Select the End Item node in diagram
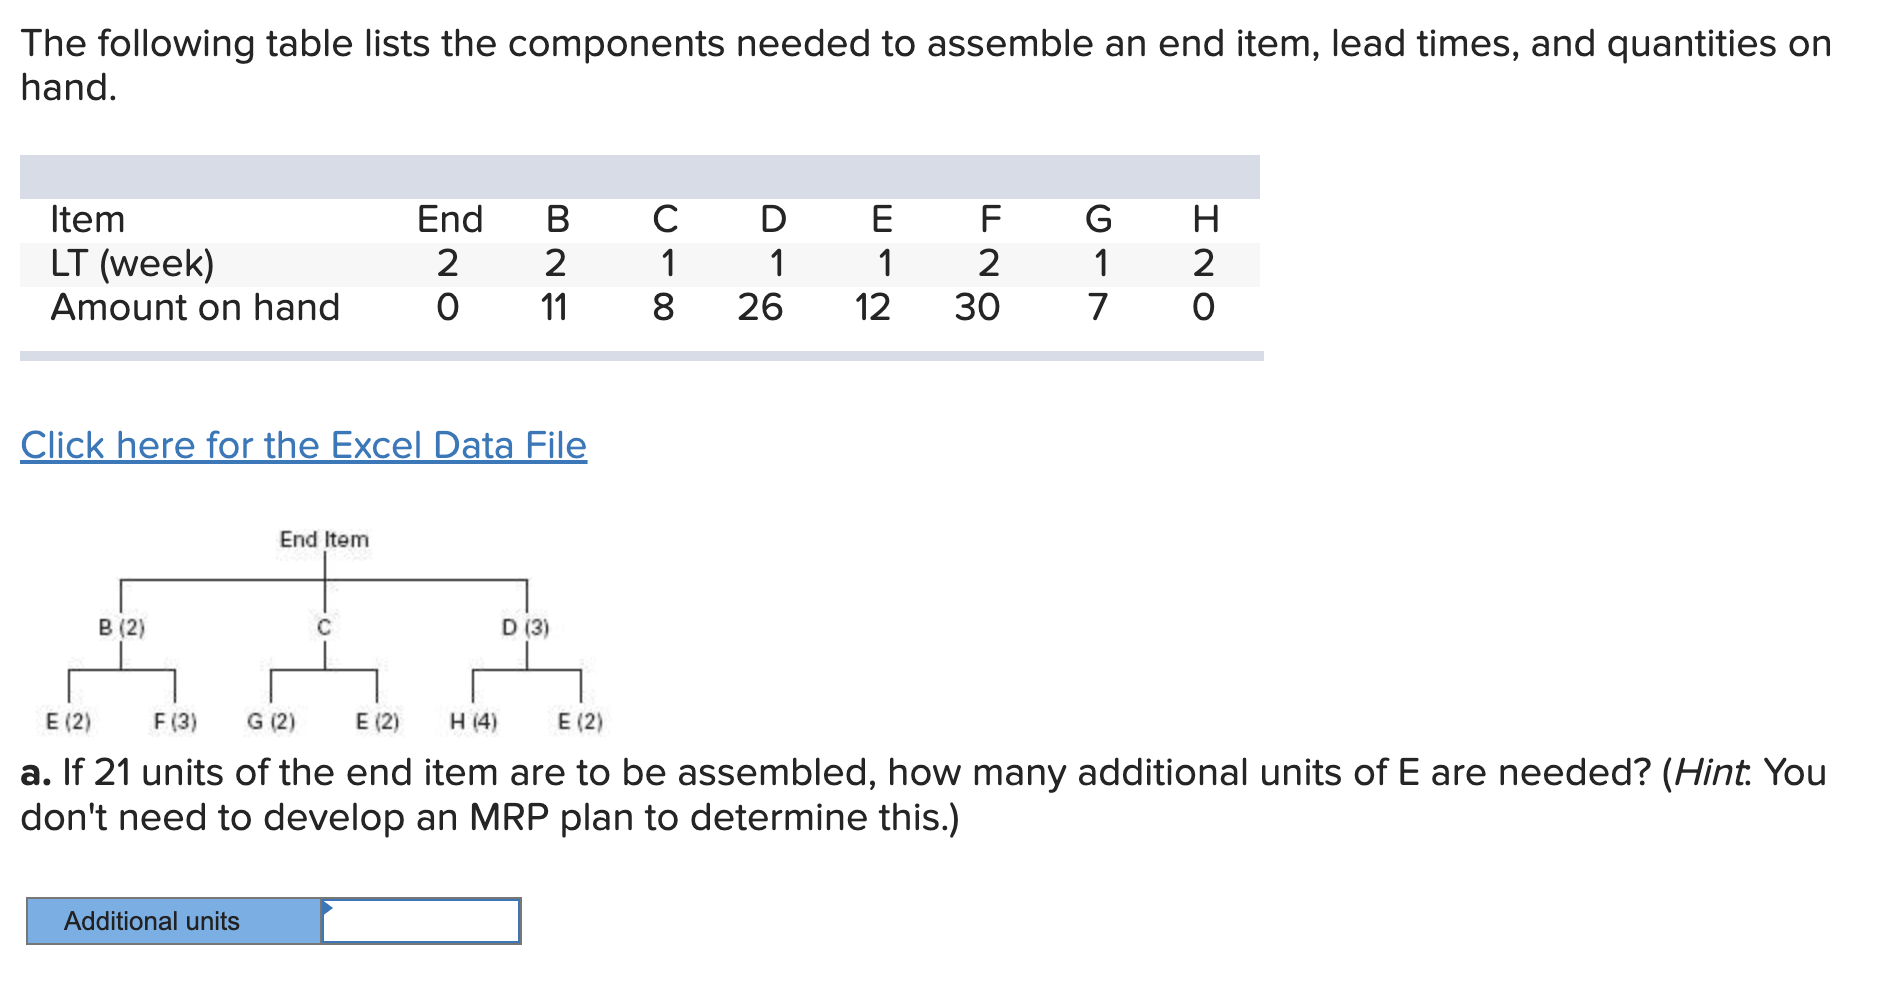Viewport: 1898px width, 986px height. [x=324, y=539]
